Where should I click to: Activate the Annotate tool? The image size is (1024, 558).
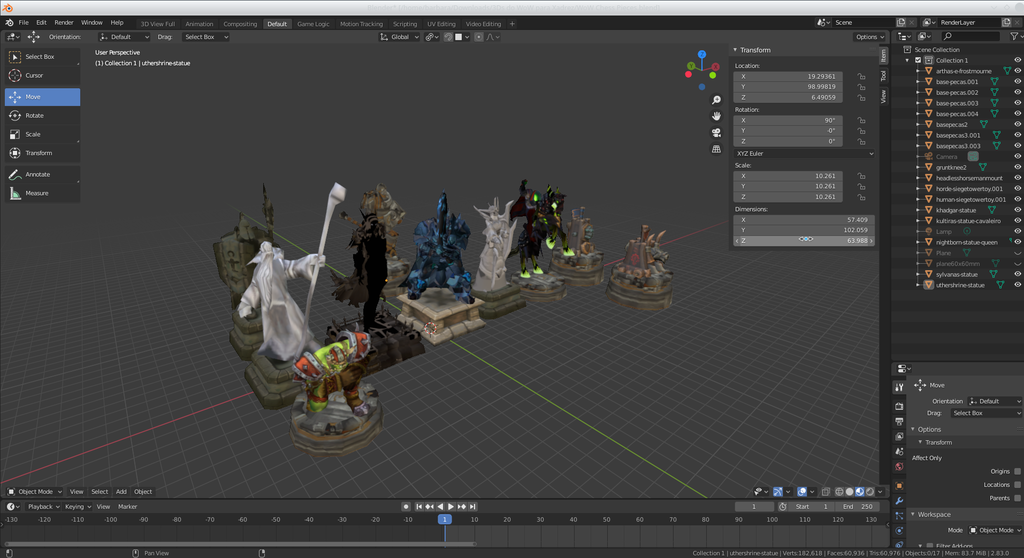click(x=42, y=174)
